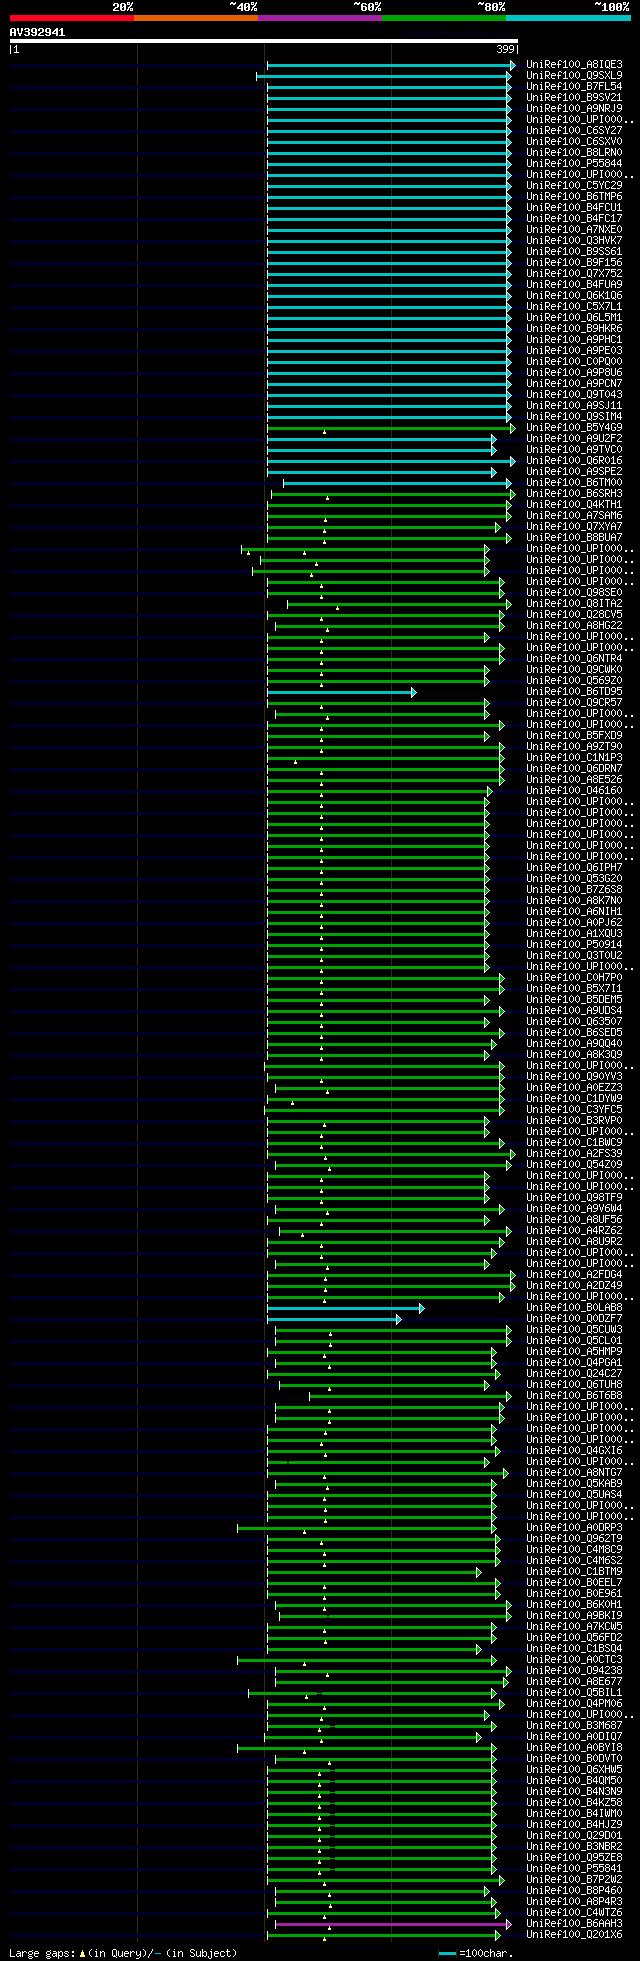Select hit label UniRef100_Q4KTH1
Viewport: 640px width, 1961px height.
574,505
